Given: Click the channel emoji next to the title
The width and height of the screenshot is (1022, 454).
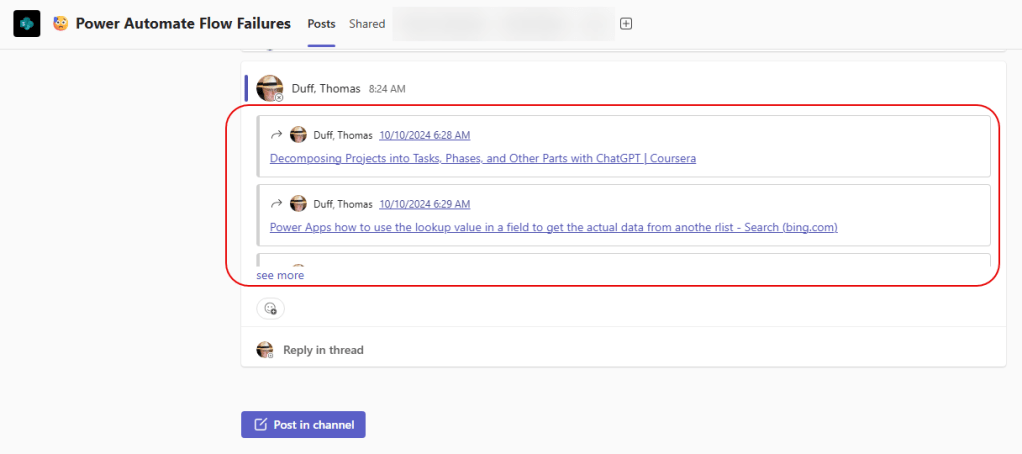Looking at the screenshot, I should pos(60,23).
